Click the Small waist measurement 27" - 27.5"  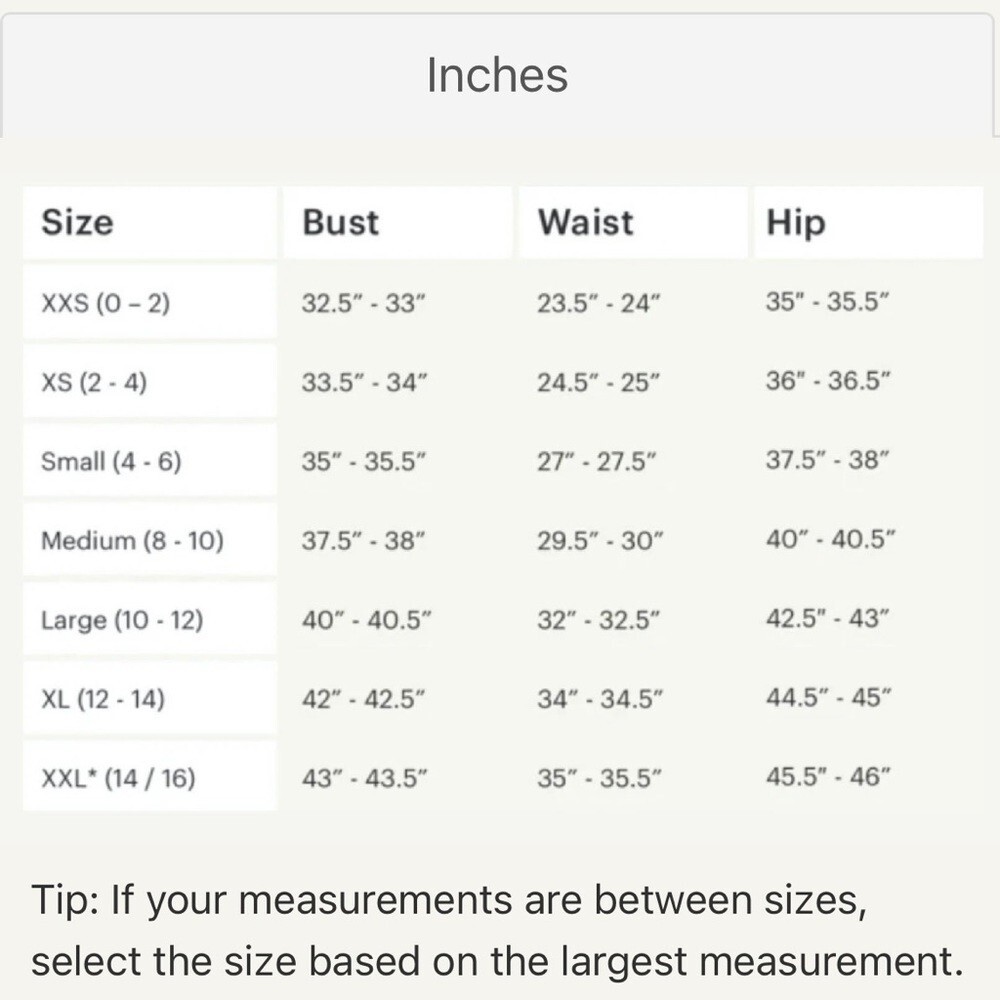click(596, 461)
